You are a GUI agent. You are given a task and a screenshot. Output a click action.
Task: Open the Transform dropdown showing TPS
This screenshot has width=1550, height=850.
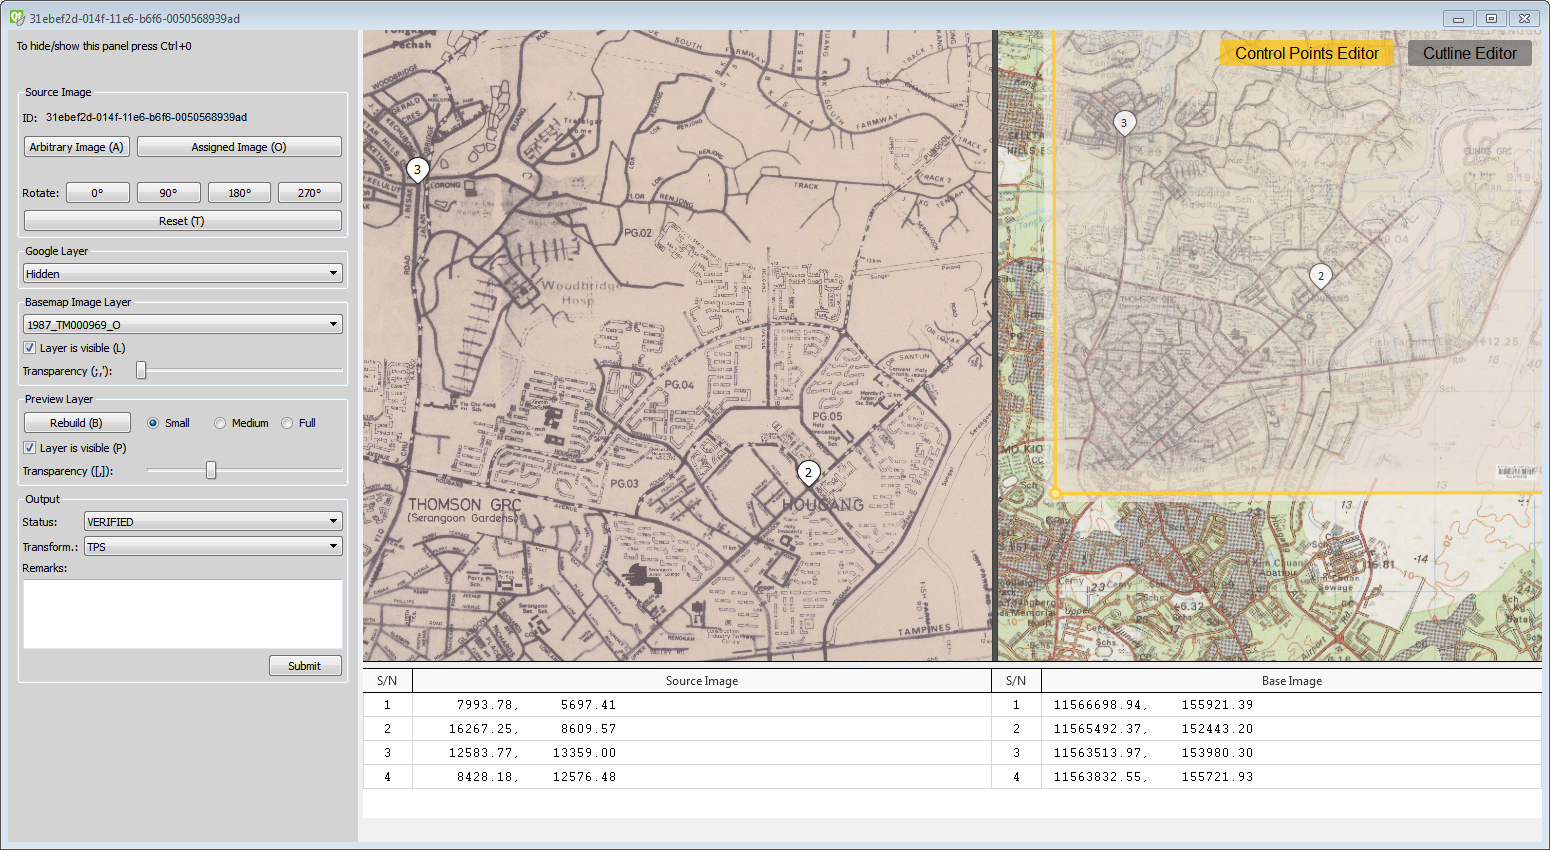click(x=212, y=546)
